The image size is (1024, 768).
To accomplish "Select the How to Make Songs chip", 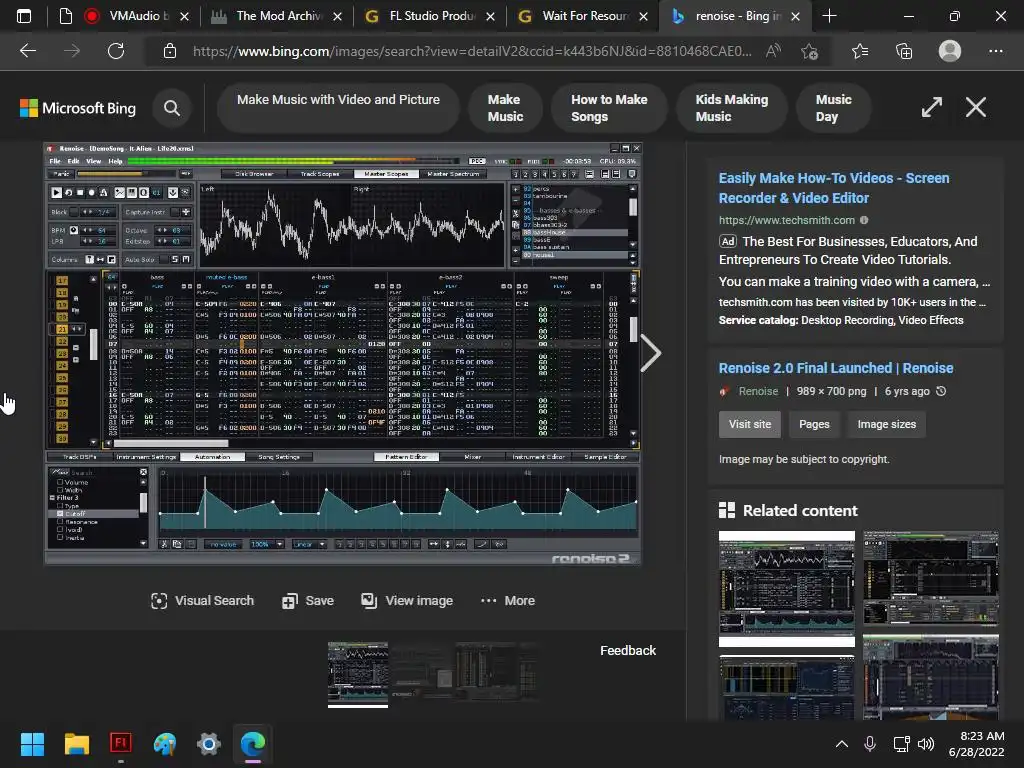I will coord(609,108).
